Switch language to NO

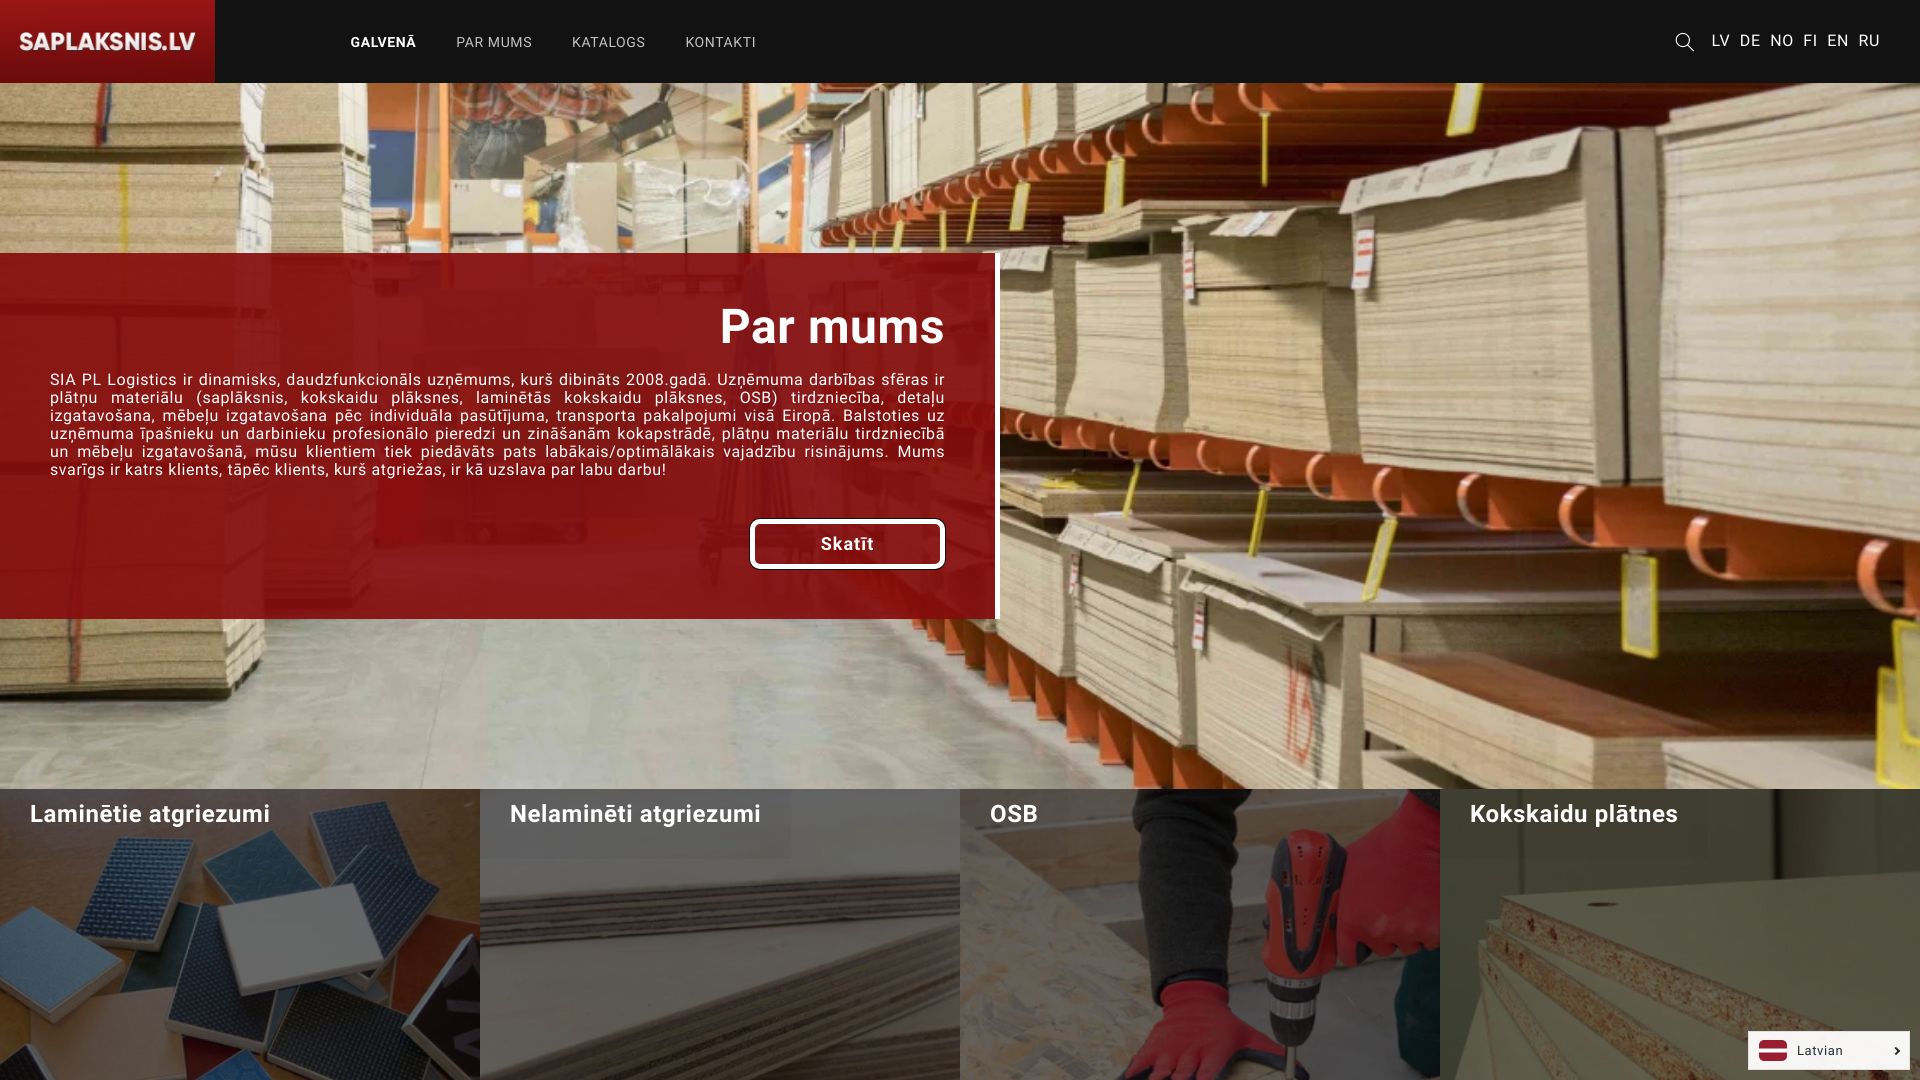(x=1781, y=41)
